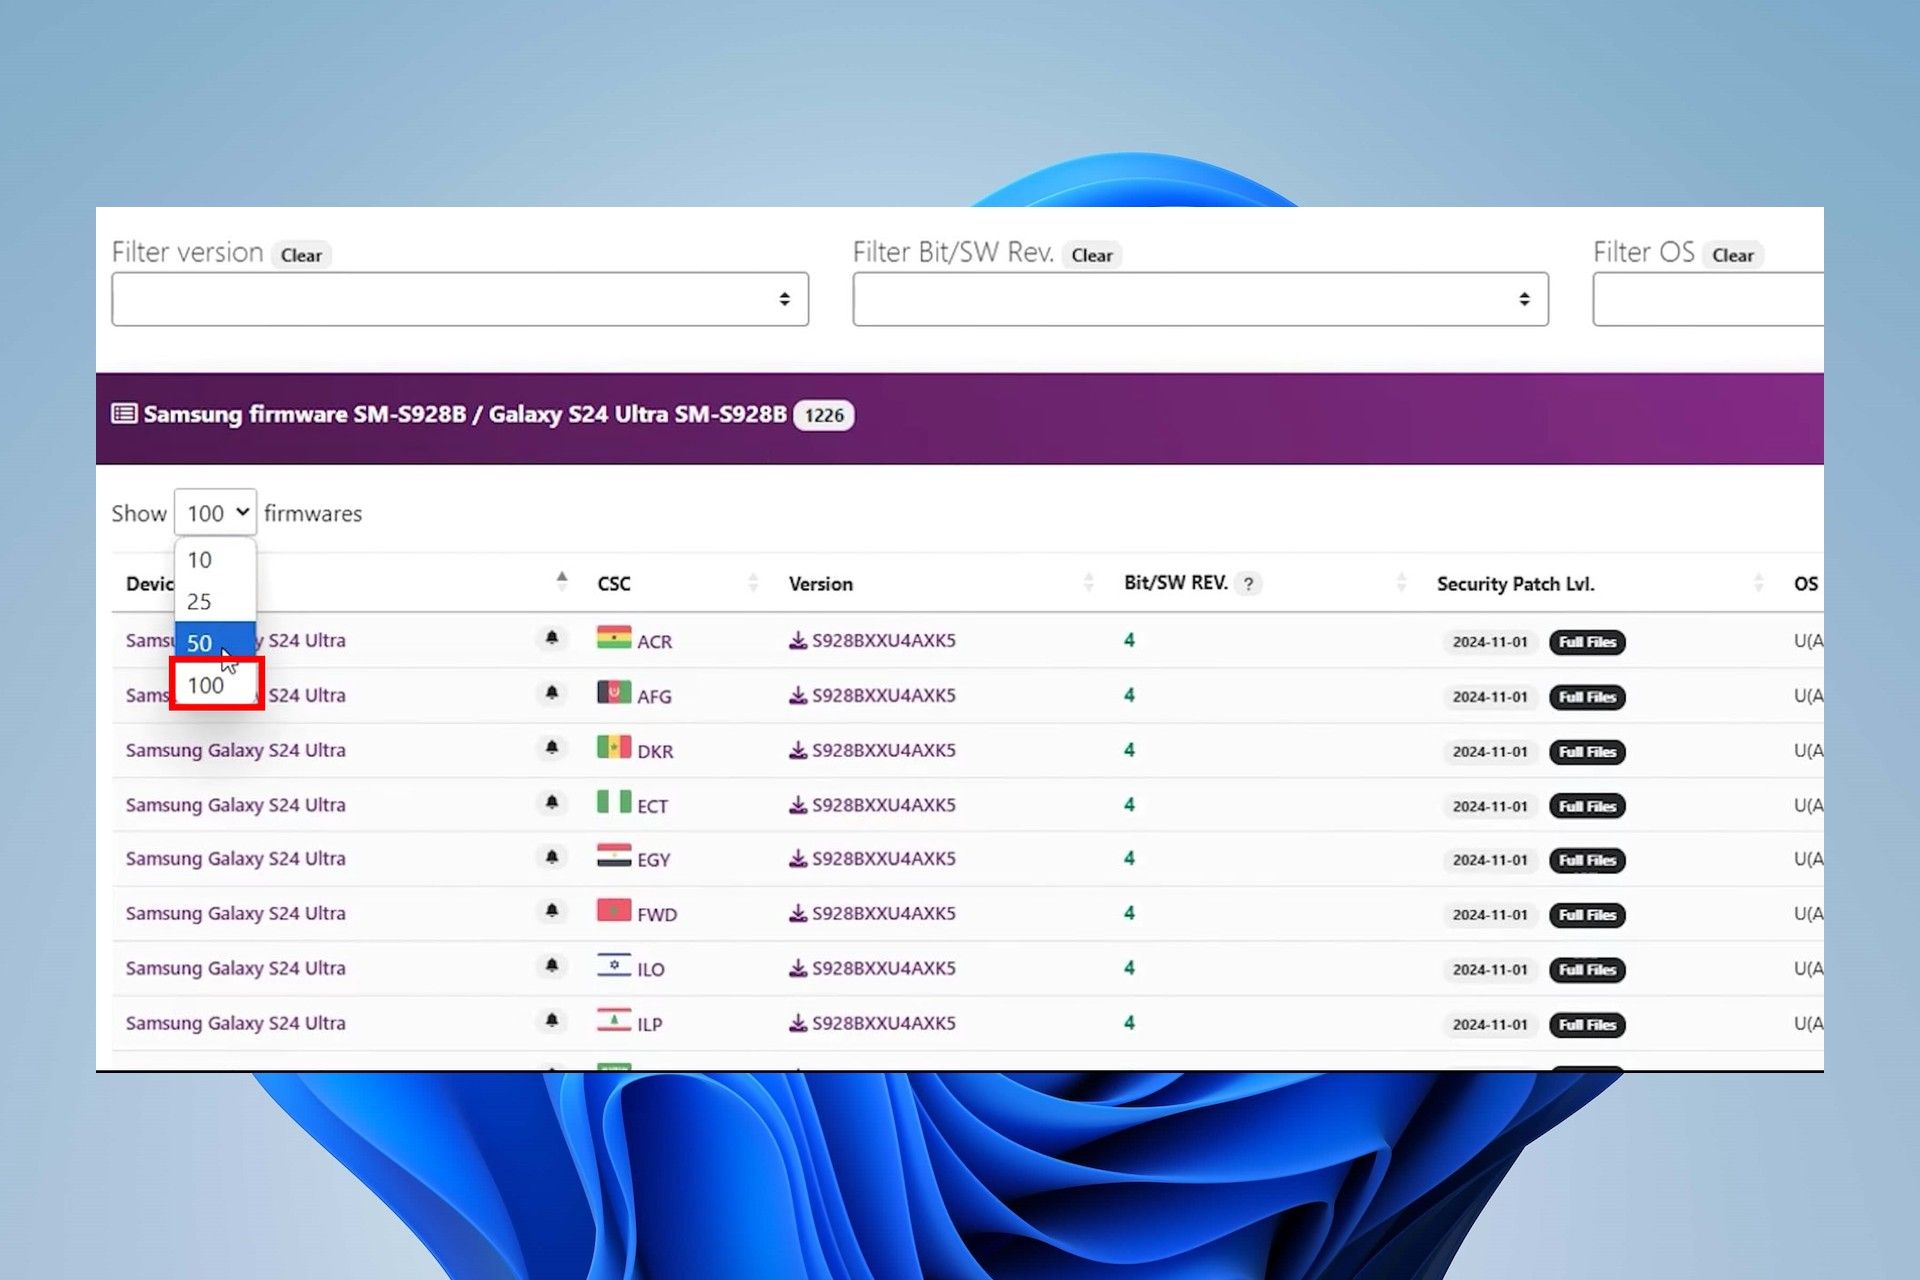Open S928BXXU4AXK5 version link in ILO row
Image resolution: width=1920 pixels, height=1280 pixels.
click(x=883, y=968)
